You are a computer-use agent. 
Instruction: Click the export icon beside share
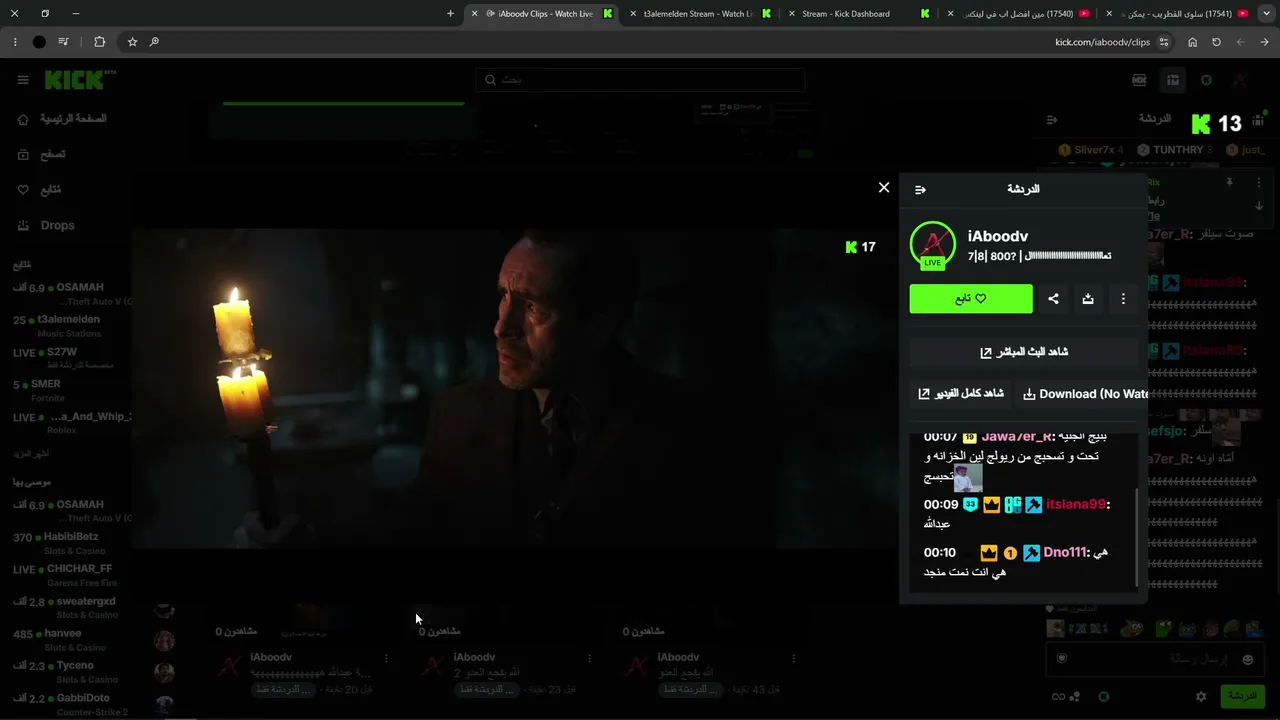click(x=1088, y=298)
